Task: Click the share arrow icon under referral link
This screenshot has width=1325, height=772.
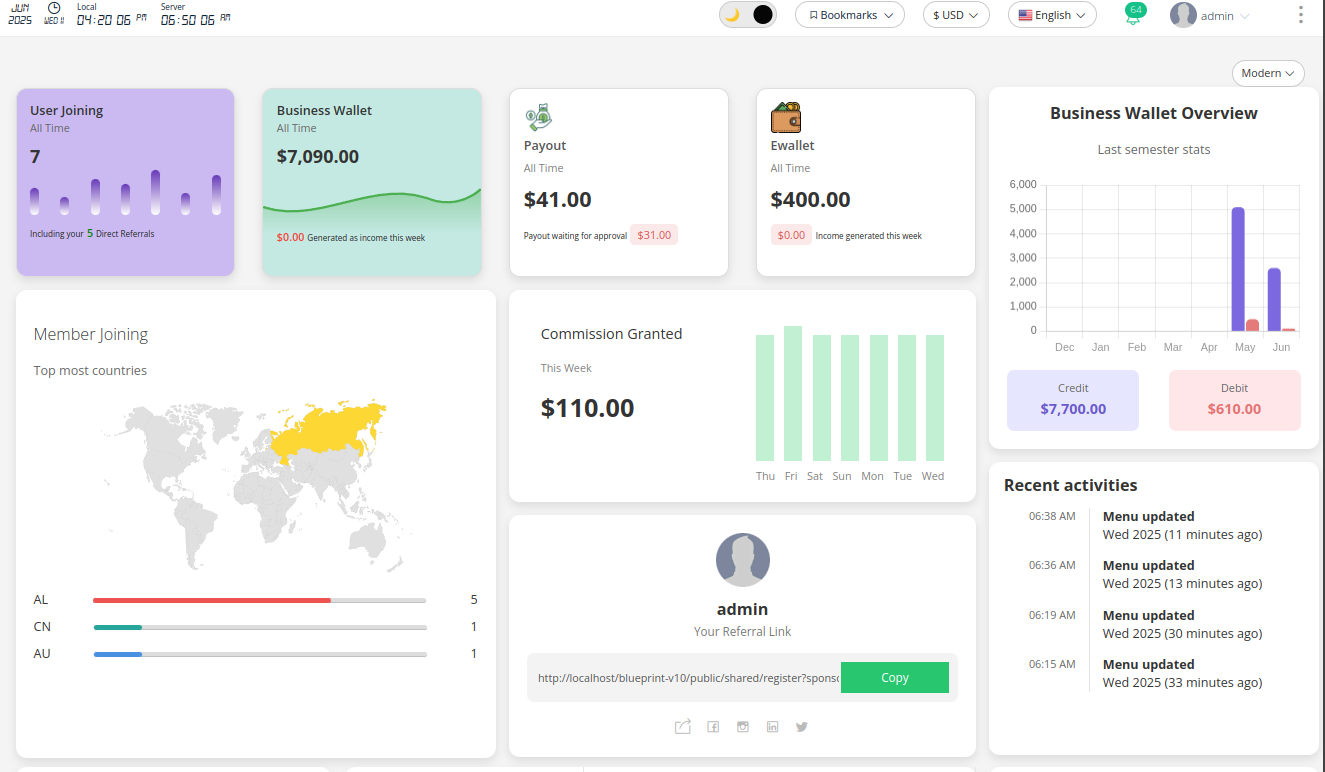Action: 683,727
